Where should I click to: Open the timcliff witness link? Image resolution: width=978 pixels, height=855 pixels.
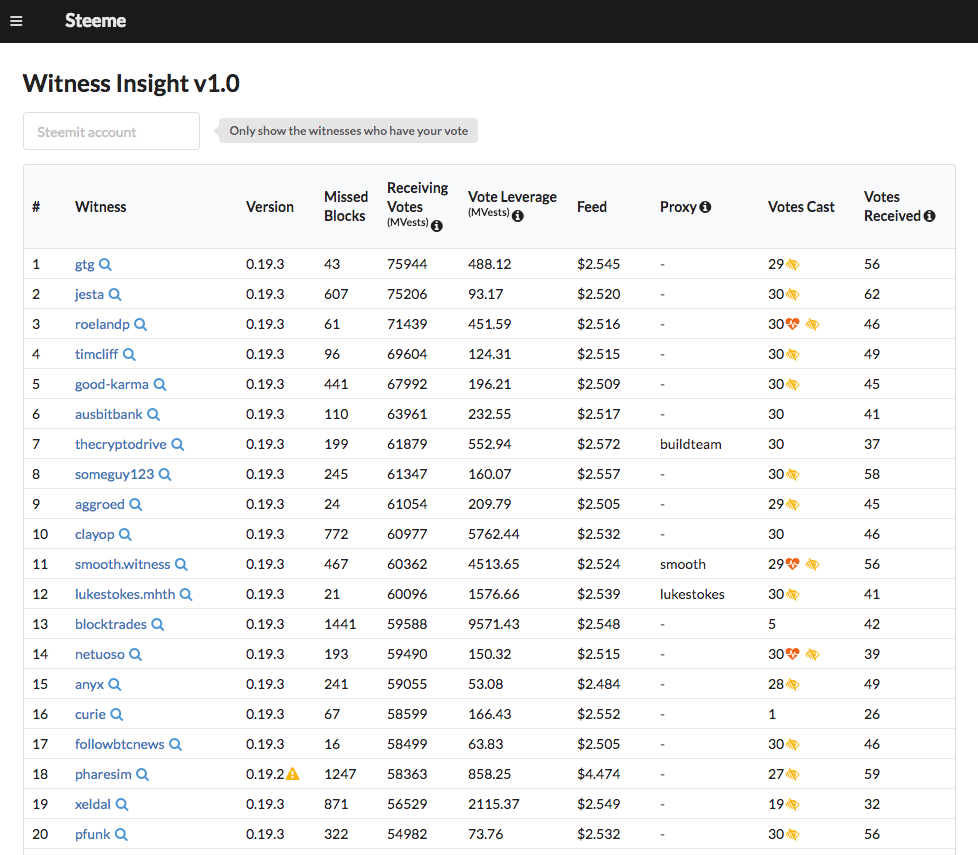coord(96,354)
